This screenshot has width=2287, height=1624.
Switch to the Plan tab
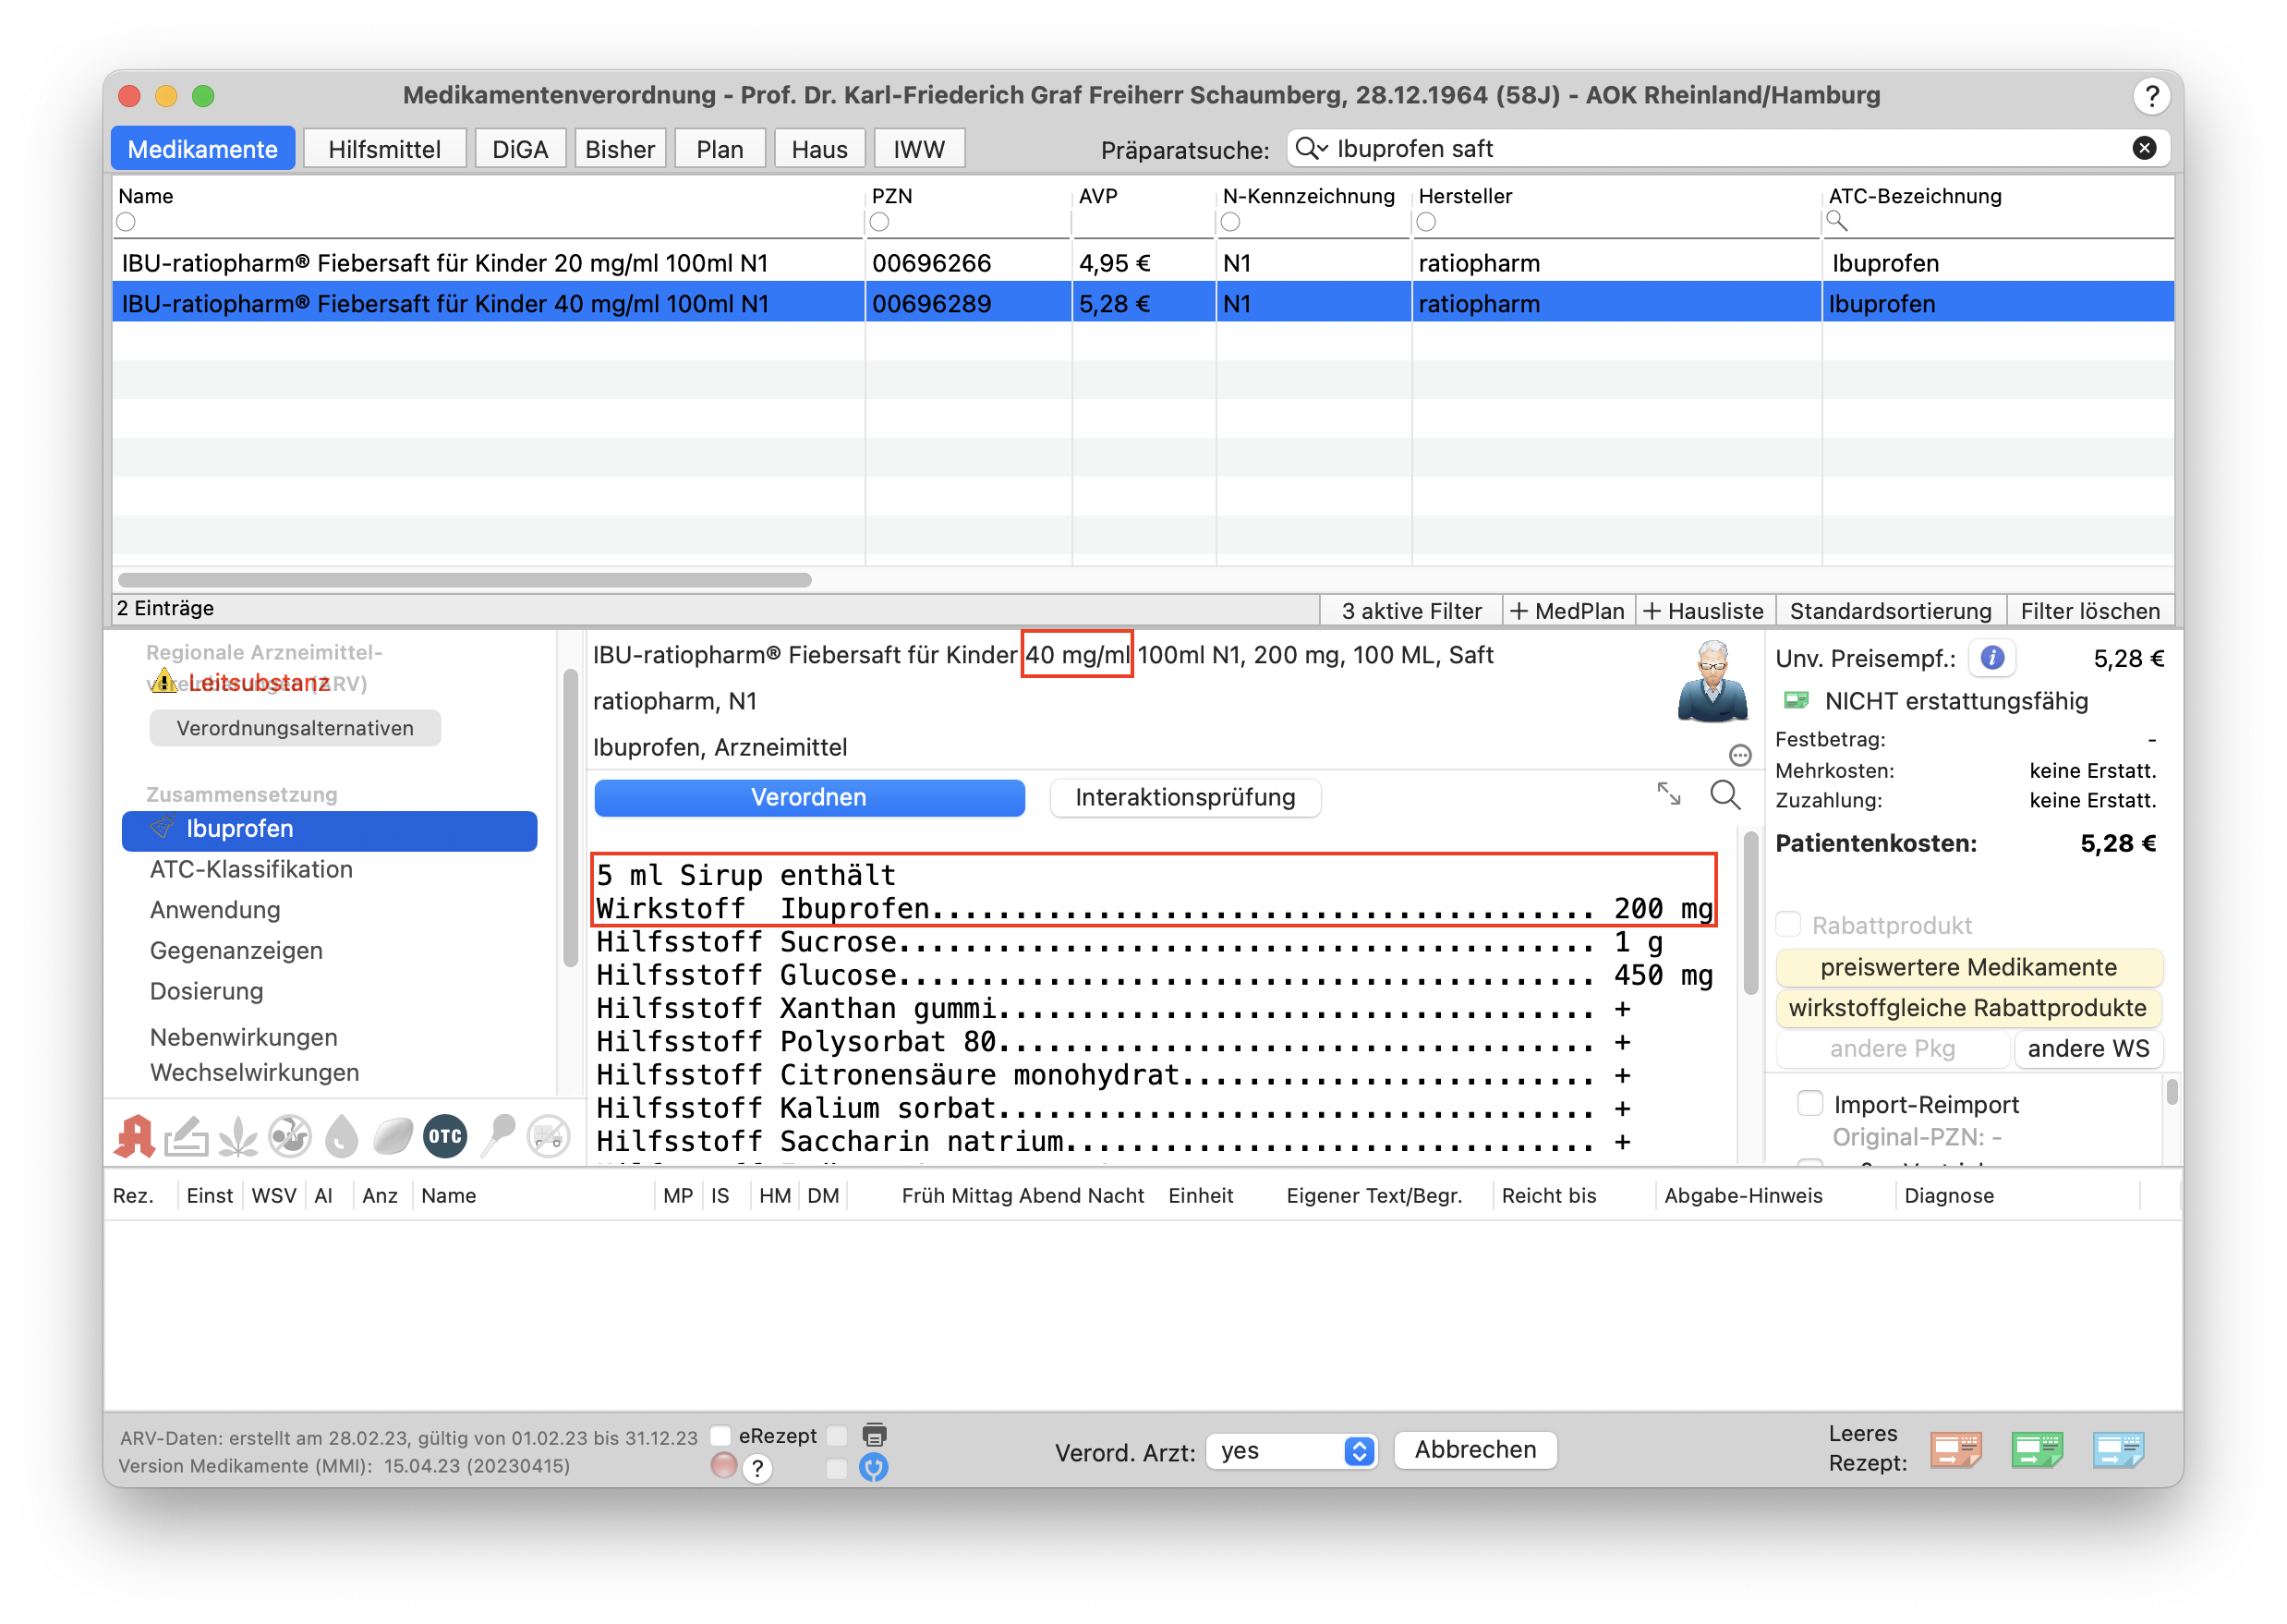coord(720,149)
